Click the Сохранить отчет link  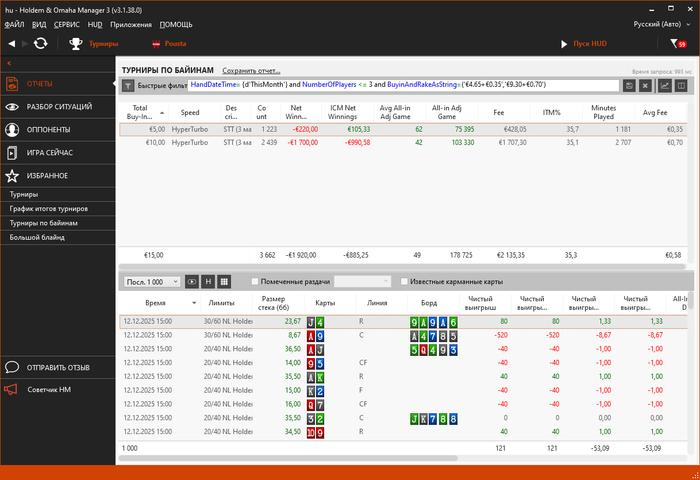[x=251, y=71]
